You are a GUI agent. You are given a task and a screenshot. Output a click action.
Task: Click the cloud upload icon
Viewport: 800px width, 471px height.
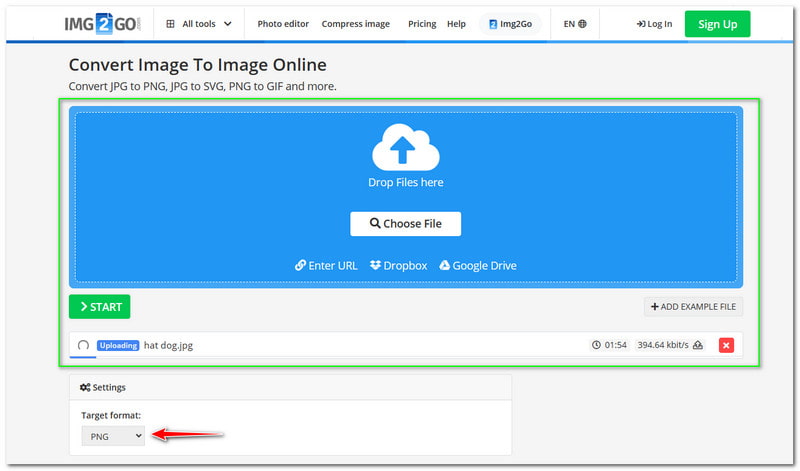405,150
